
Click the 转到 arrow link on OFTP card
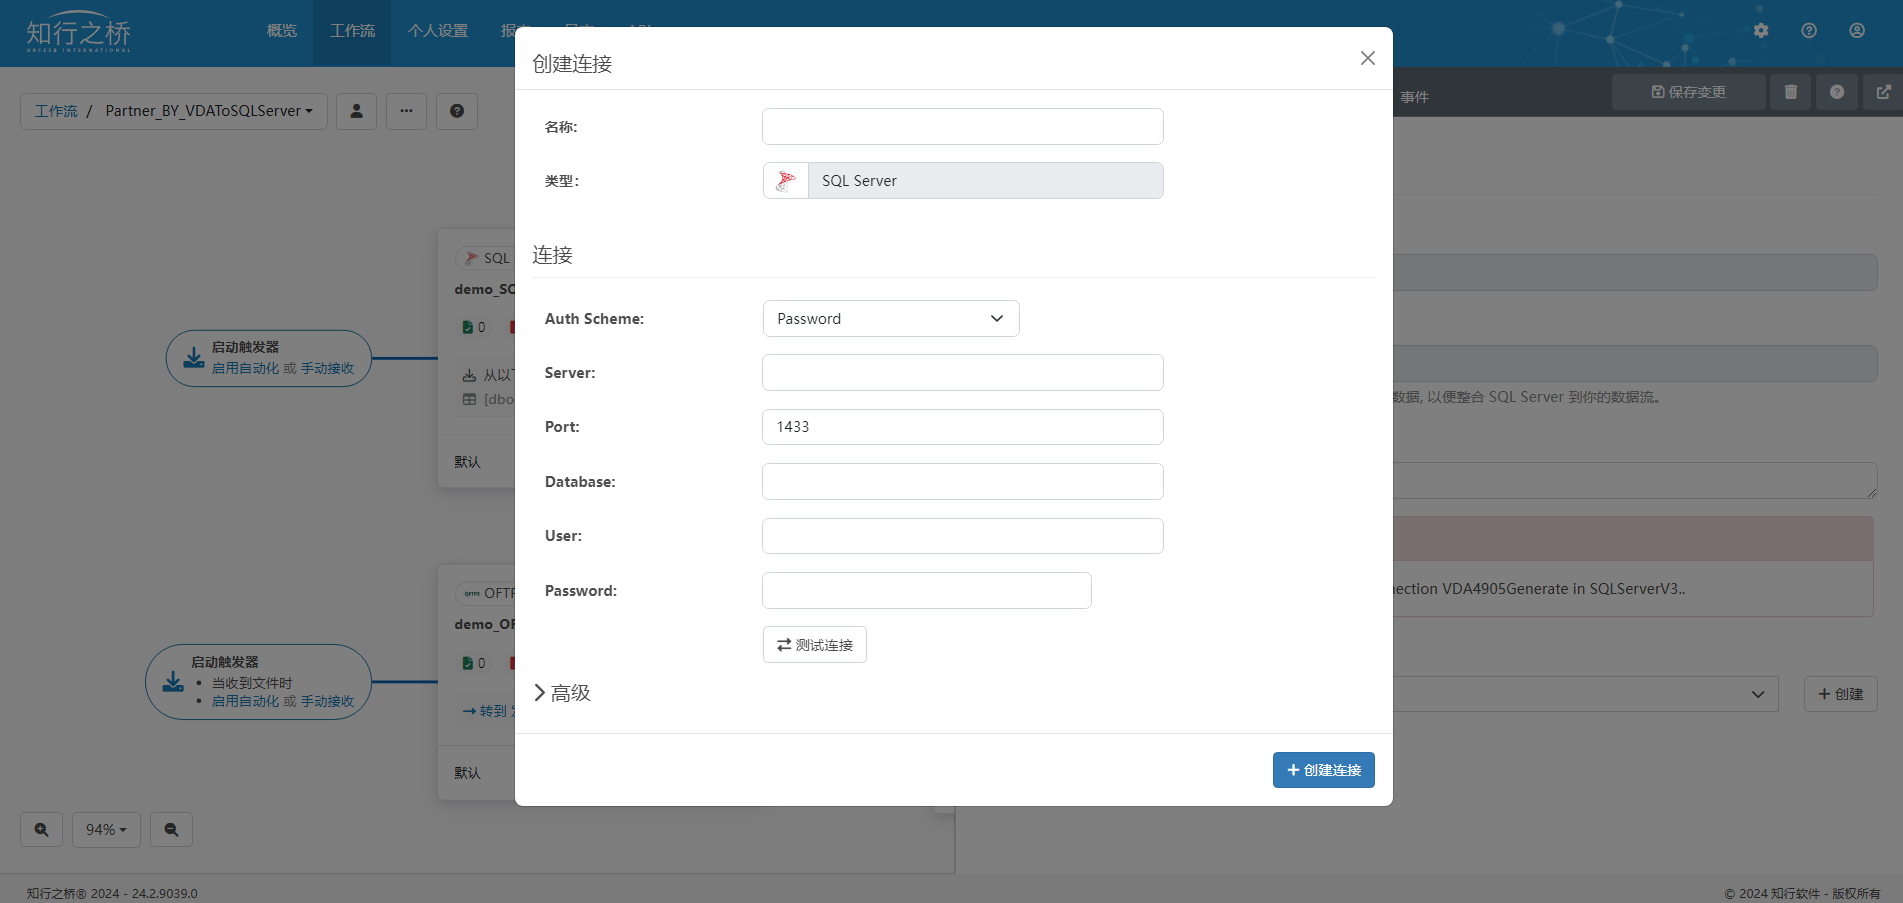[486, 711]
